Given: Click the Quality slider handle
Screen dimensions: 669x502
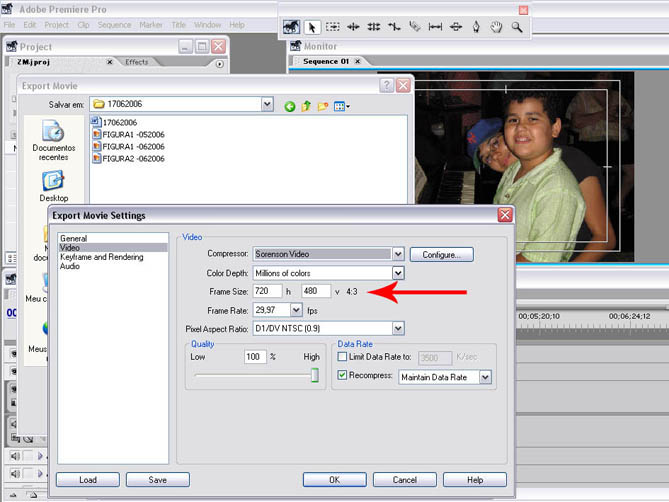Looking at the screenshot, I should [x=314, y=375].
